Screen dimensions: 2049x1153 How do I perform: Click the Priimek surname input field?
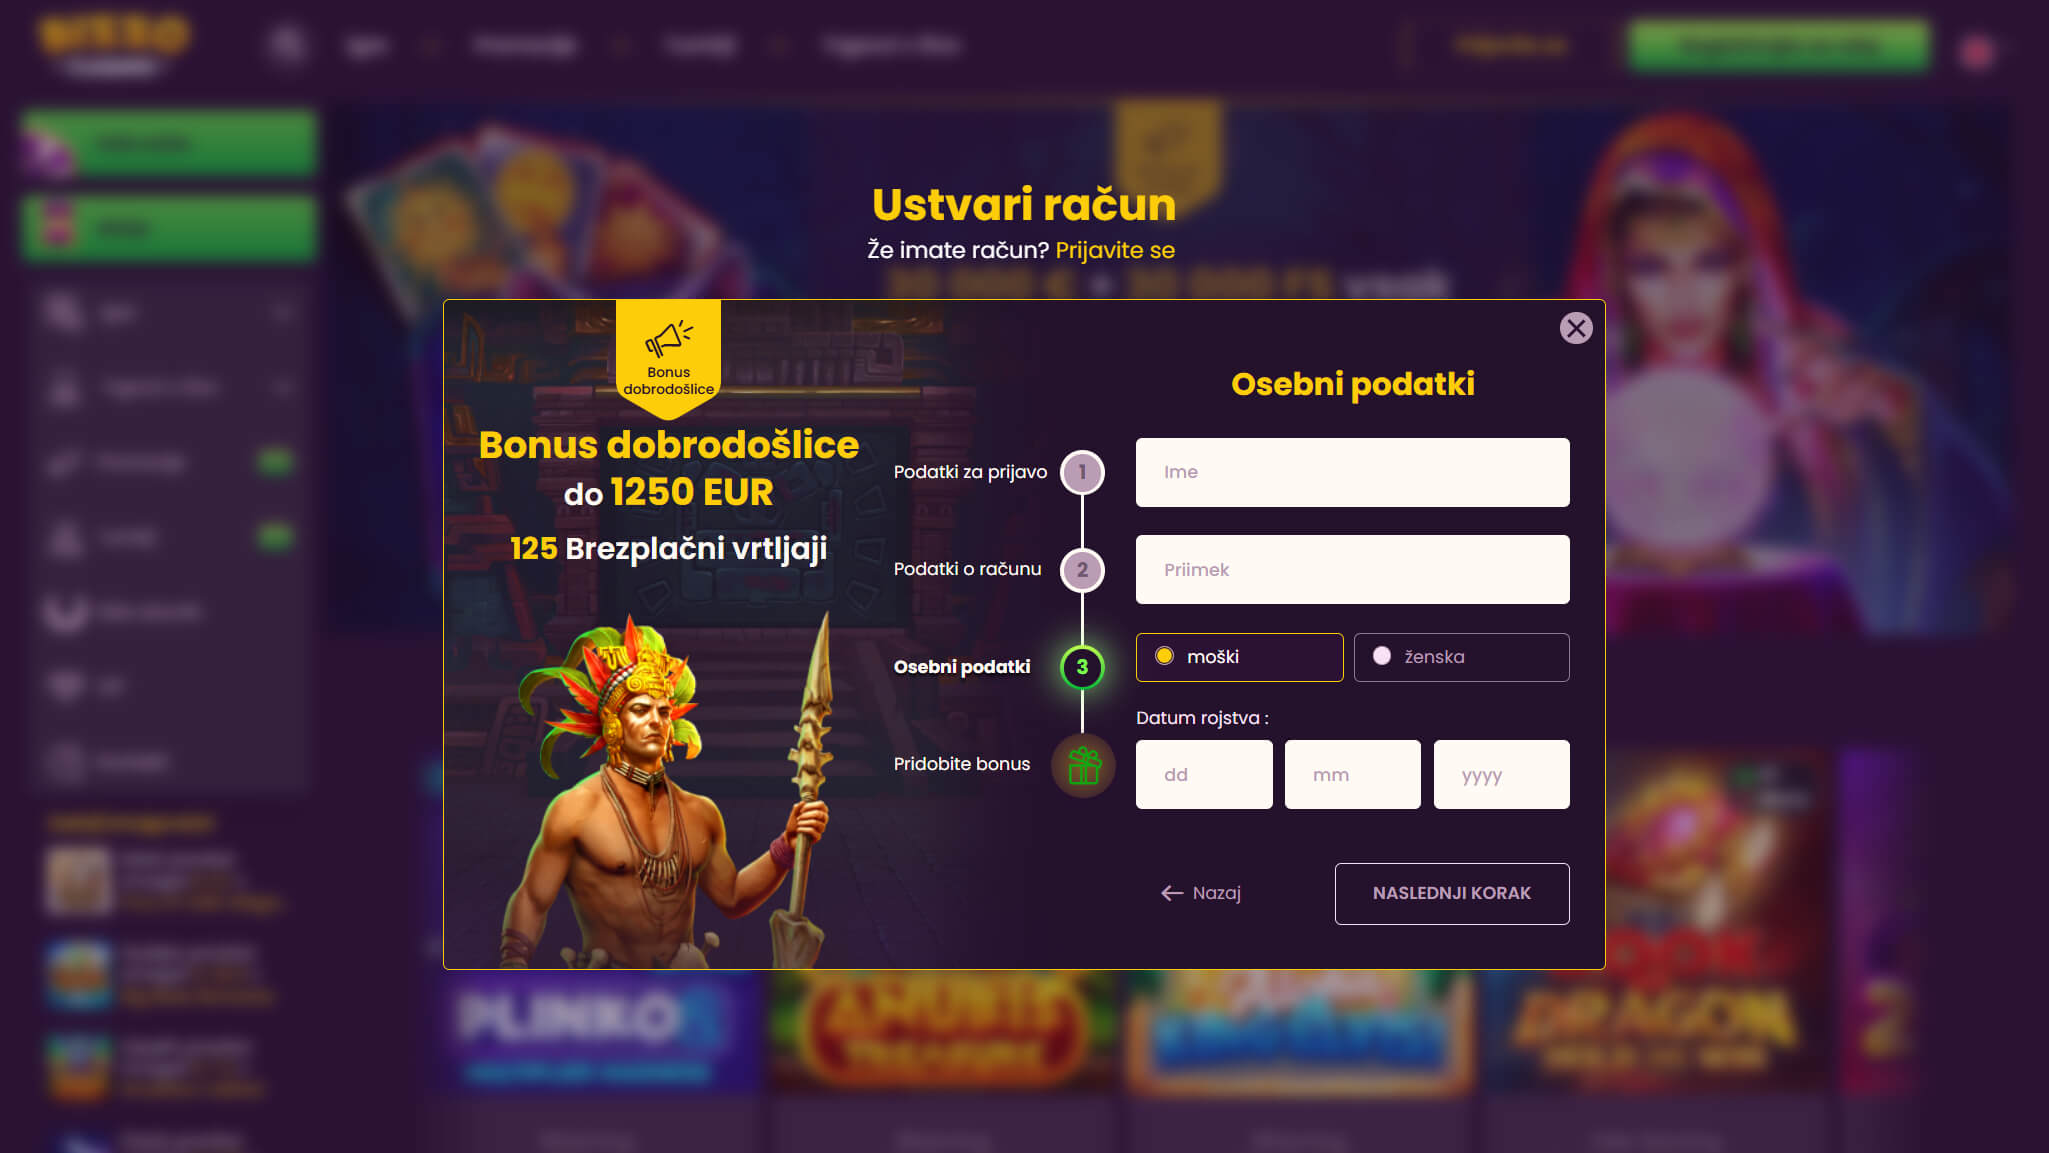pos(1352,569)
